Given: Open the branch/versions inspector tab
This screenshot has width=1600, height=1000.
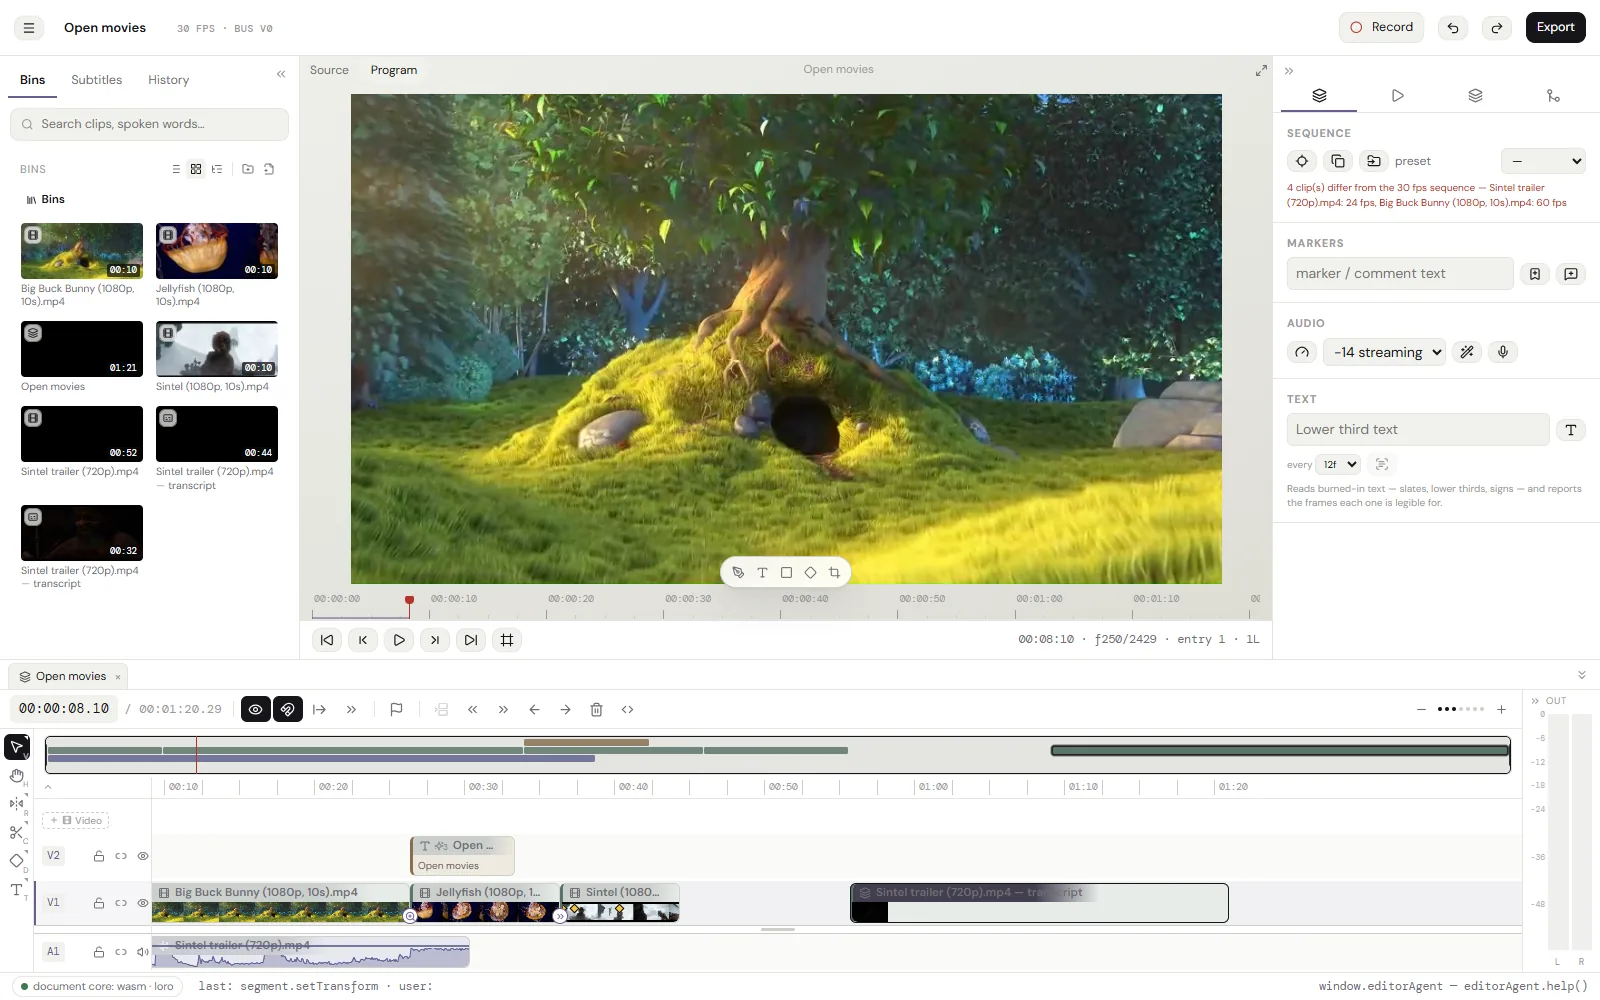Looking at the screenshot, I should 1553,96.
